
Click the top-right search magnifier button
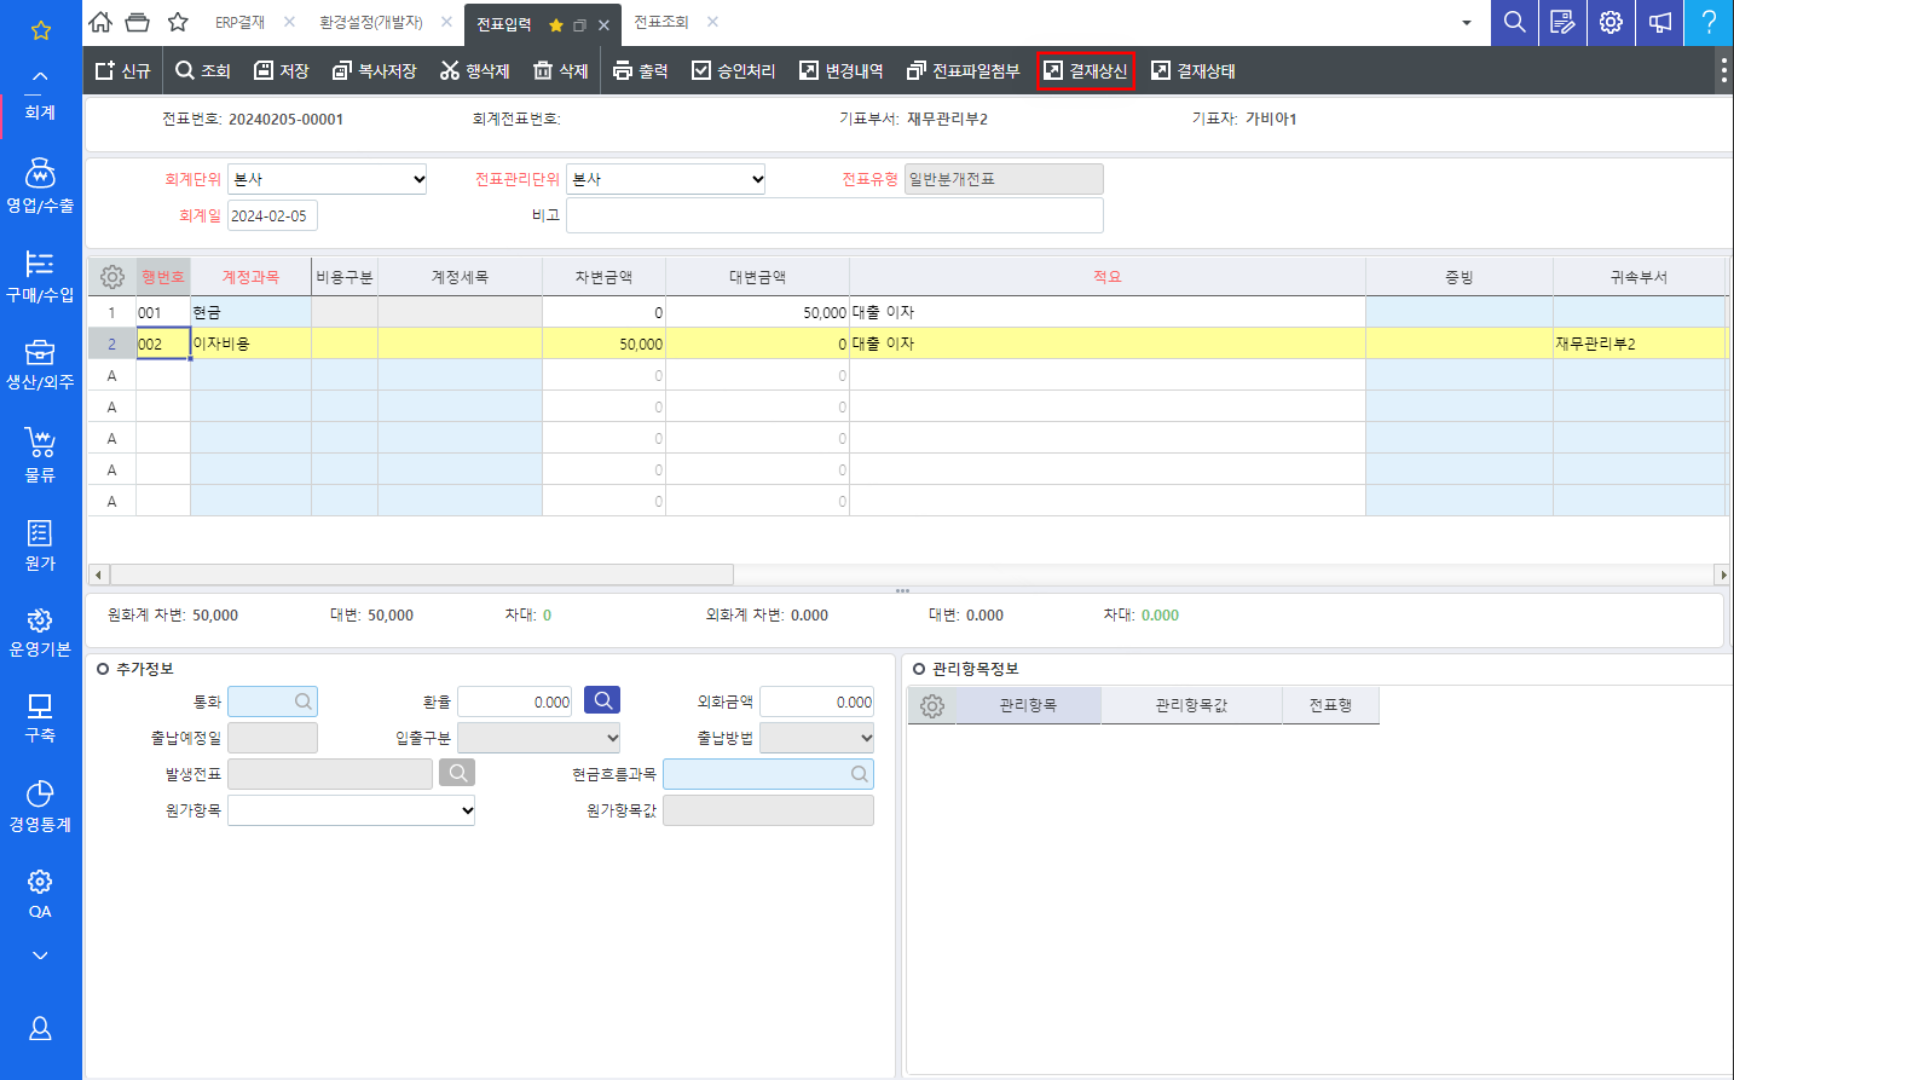click(x=1514, y=22)
